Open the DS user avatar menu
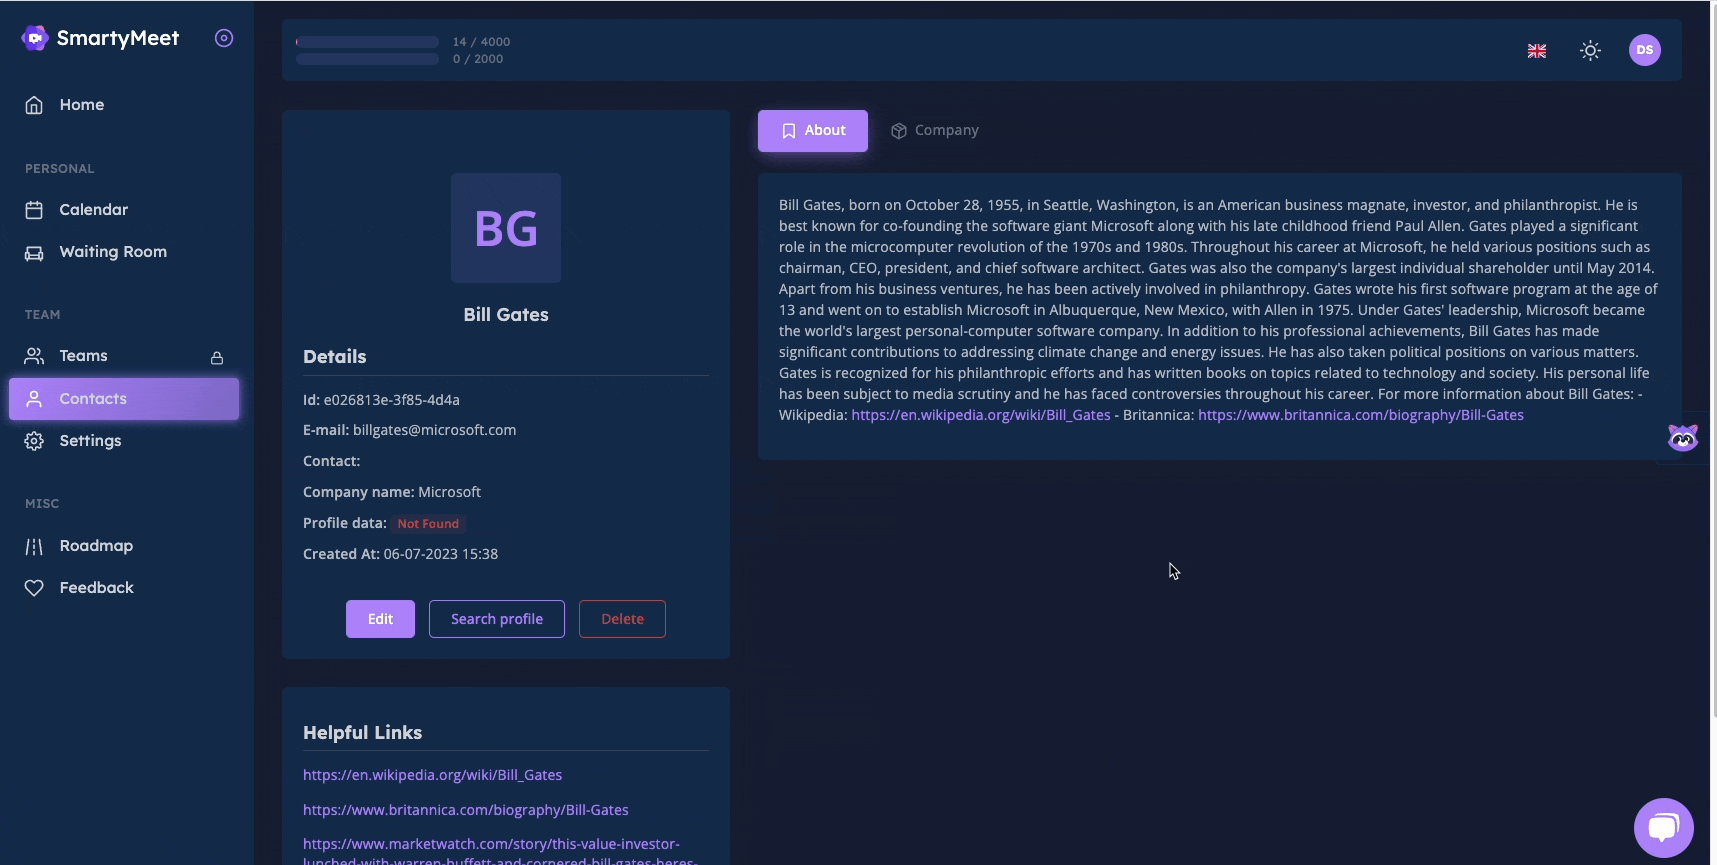1717x865 pixels. 1645,50
